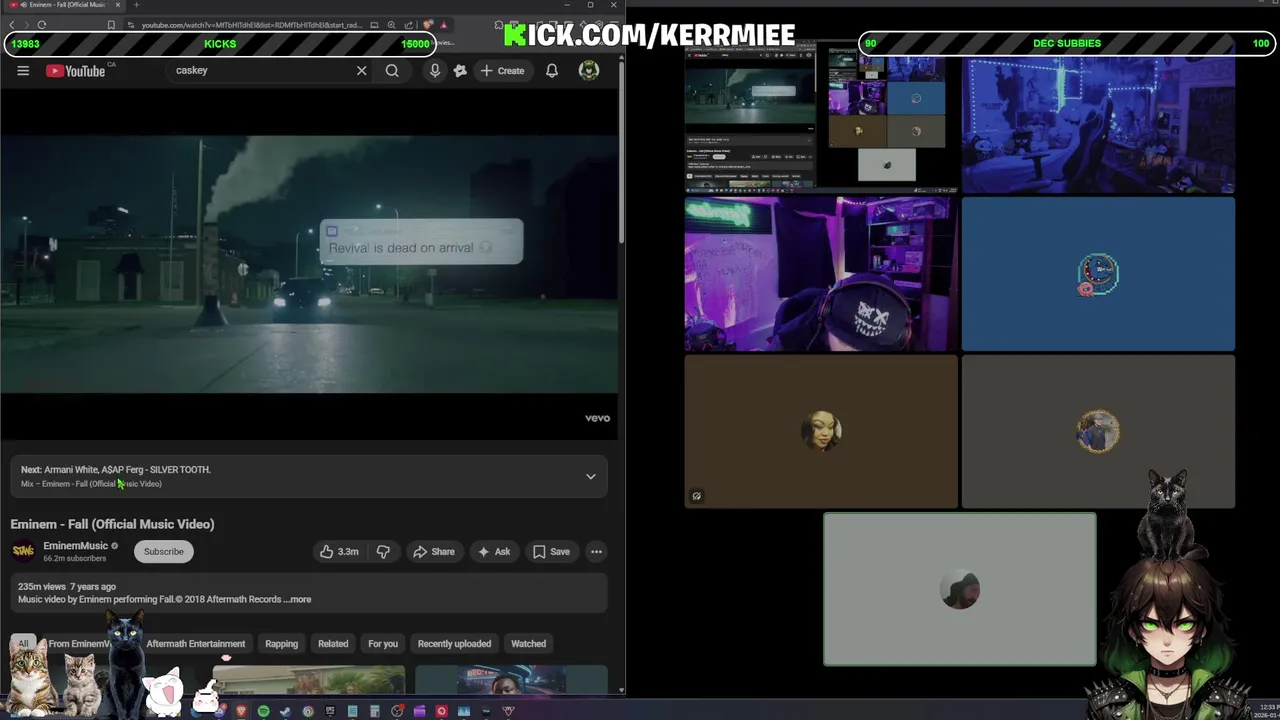The image size is (1280, 720).
Task: Select the purple room webcam with black cap
Action: [821, 274]
